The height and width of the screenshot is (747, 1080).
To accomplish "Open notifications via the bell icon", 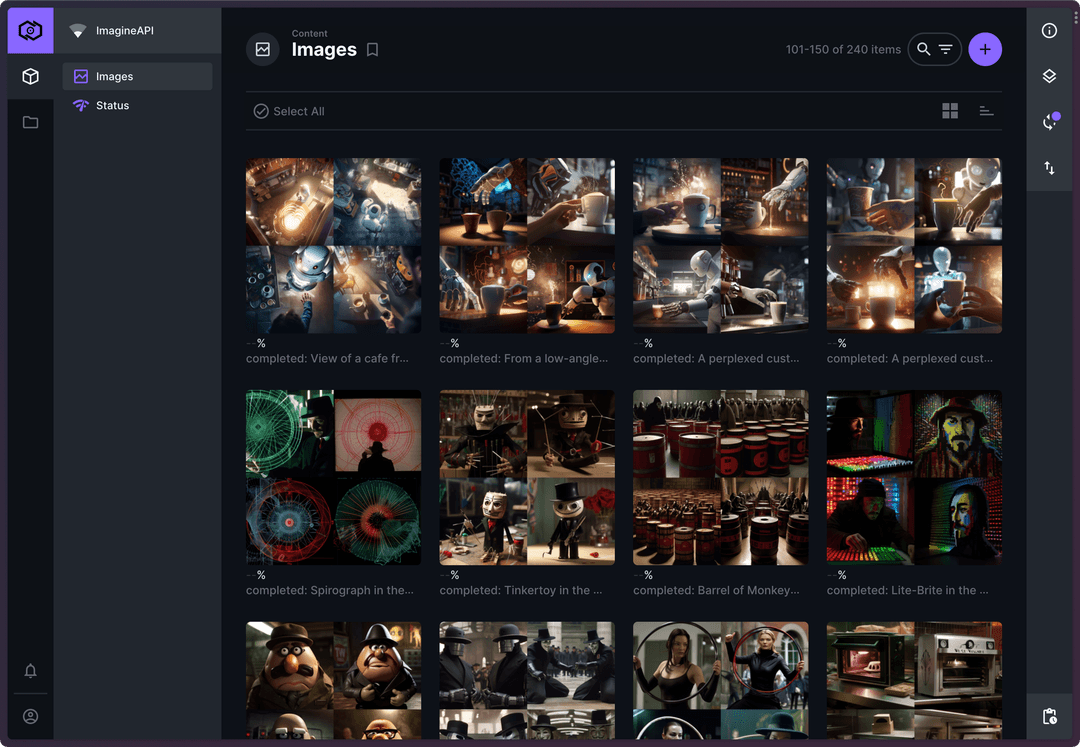I will coord(30,671).
